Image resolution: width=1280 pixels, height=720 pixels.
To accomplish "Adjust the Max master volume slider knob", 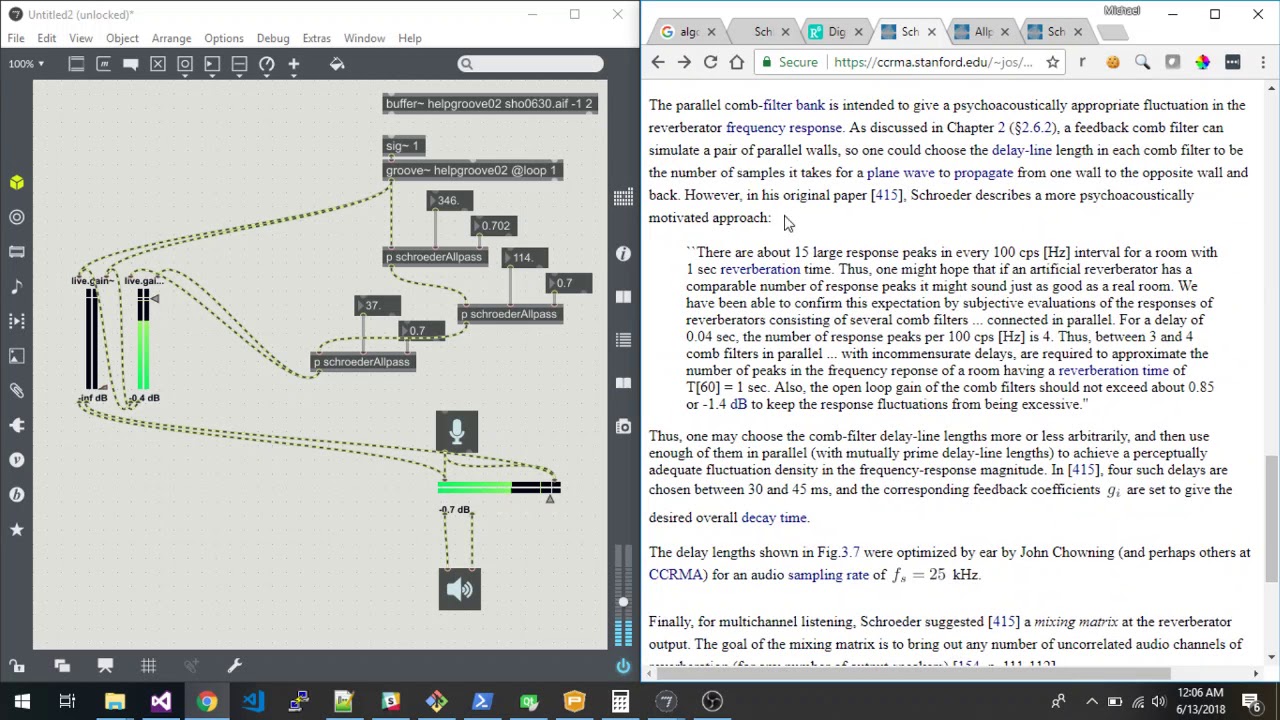I will pyautogui.click(x=623, y=602).
